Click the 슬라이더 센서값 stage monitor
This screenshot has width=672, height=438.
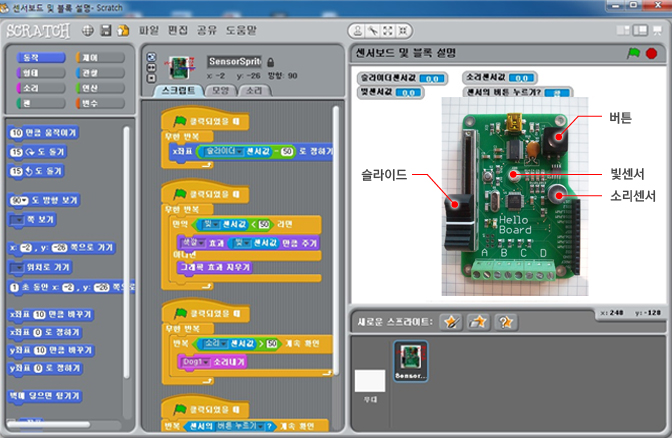[x=402, y=78]
